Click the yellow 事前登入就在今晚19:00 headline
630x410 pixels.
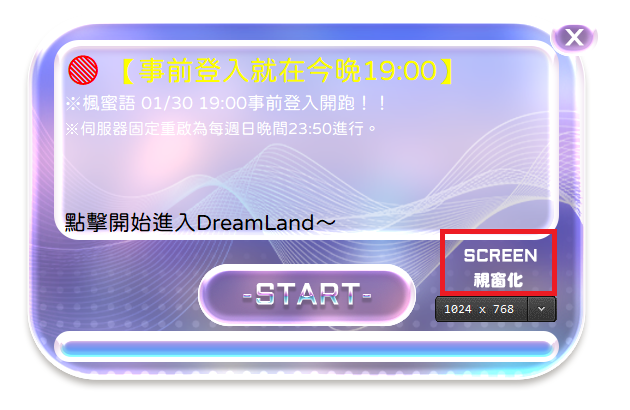pos(288,71)
